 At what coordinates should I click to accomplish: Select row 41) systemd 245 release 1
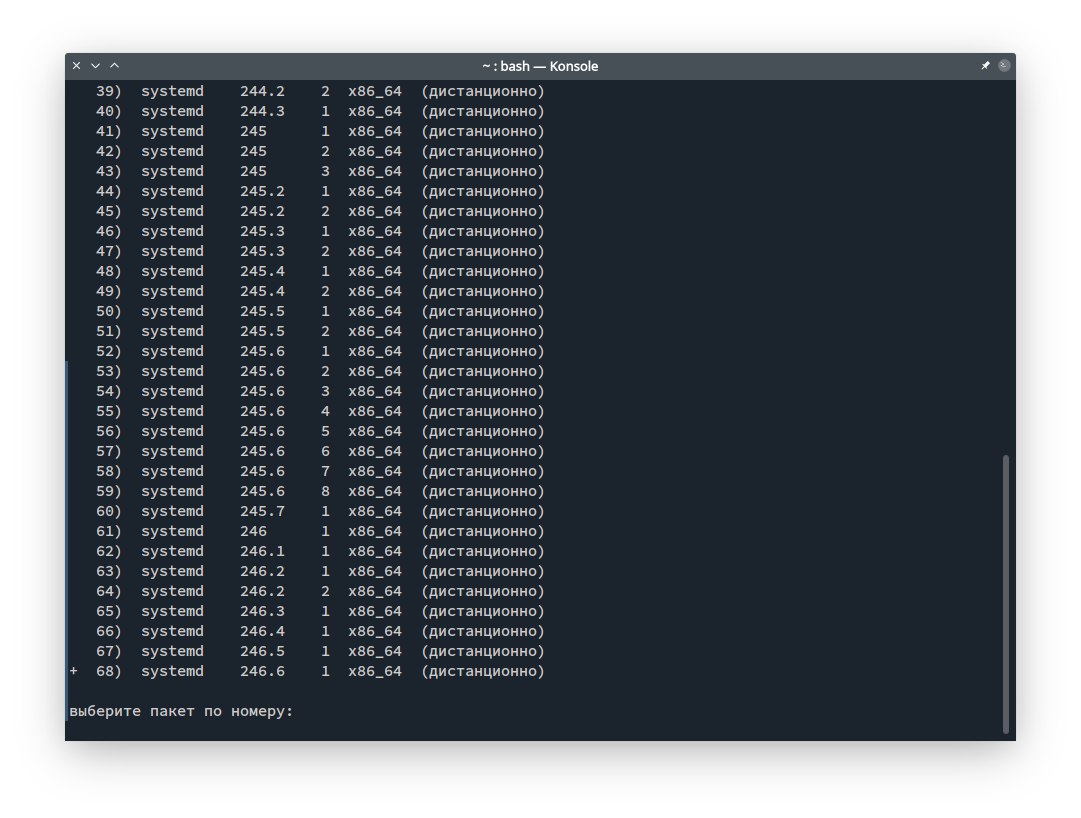(x=320, y=131)
